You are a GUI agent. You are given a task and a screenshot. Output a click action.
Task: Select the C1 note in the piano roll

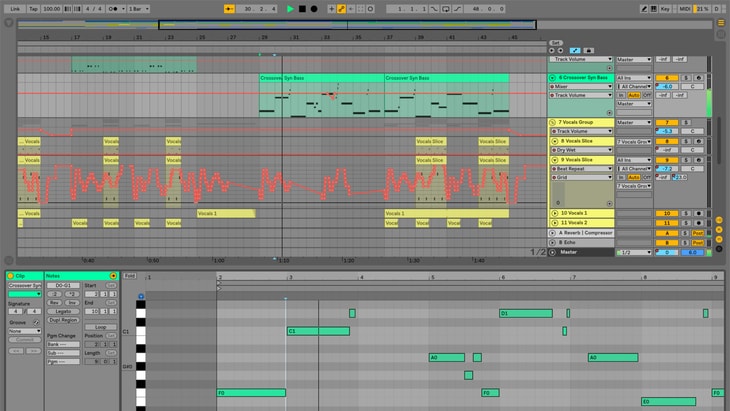coord(318,331)
